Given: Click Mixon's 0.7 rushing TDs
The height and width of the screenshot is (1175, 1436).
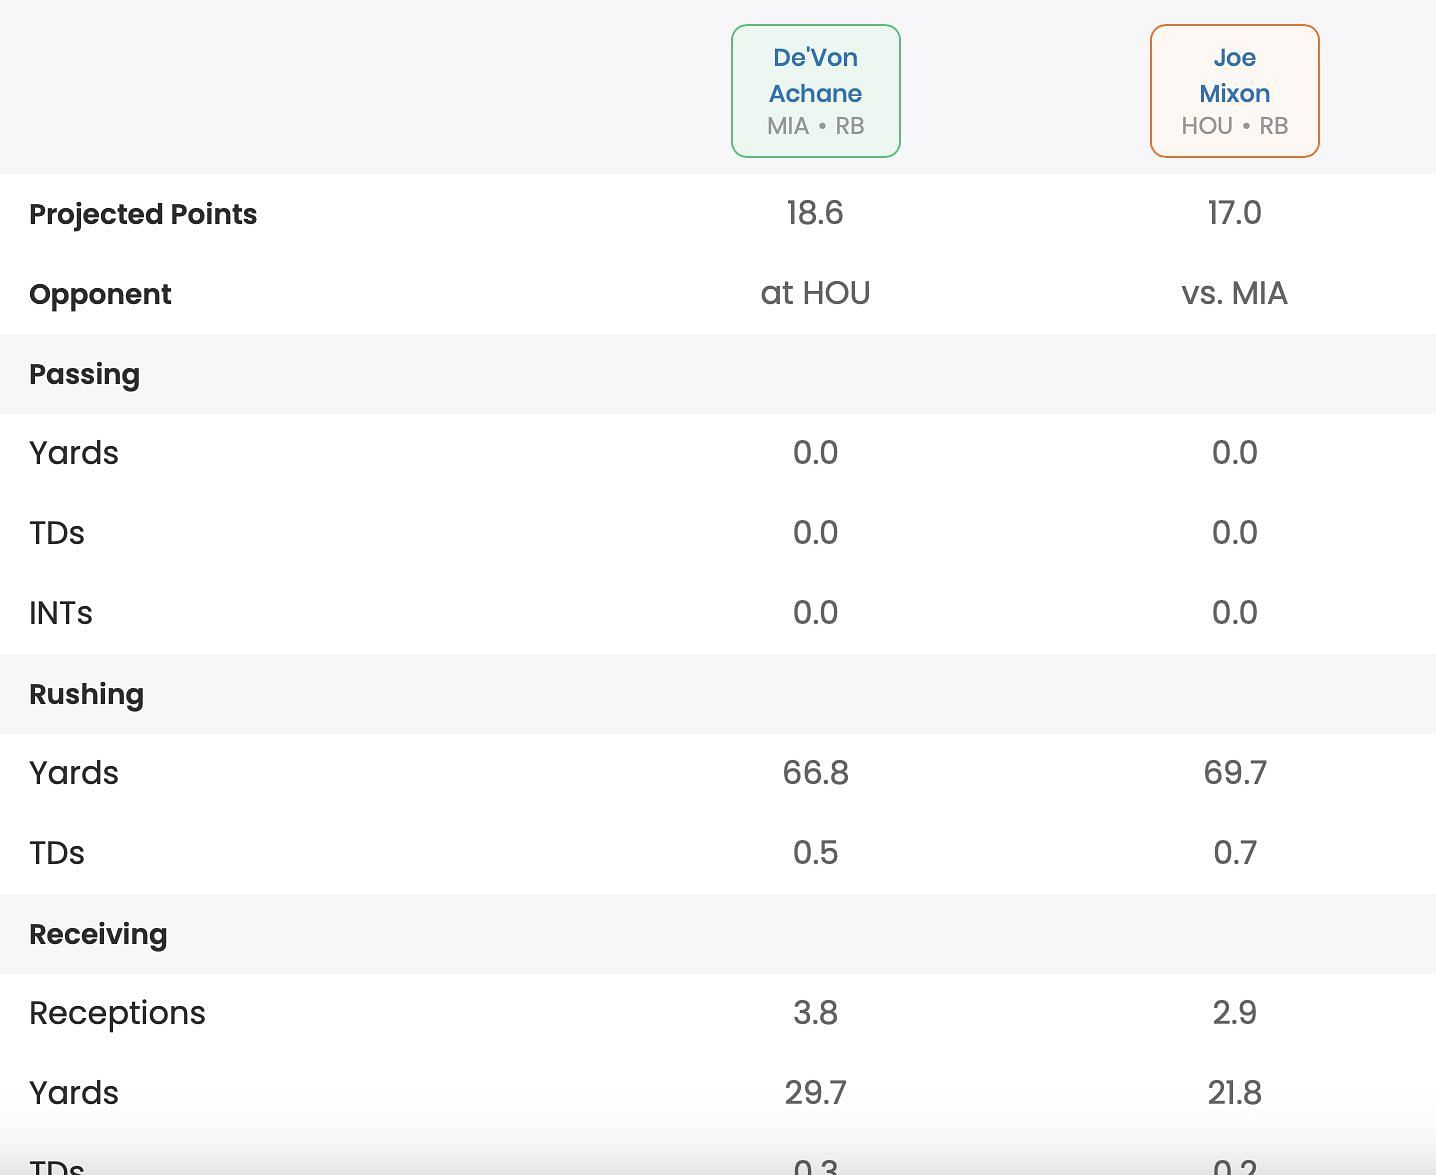Looking at the screenshot, I should pos(1234,853).
